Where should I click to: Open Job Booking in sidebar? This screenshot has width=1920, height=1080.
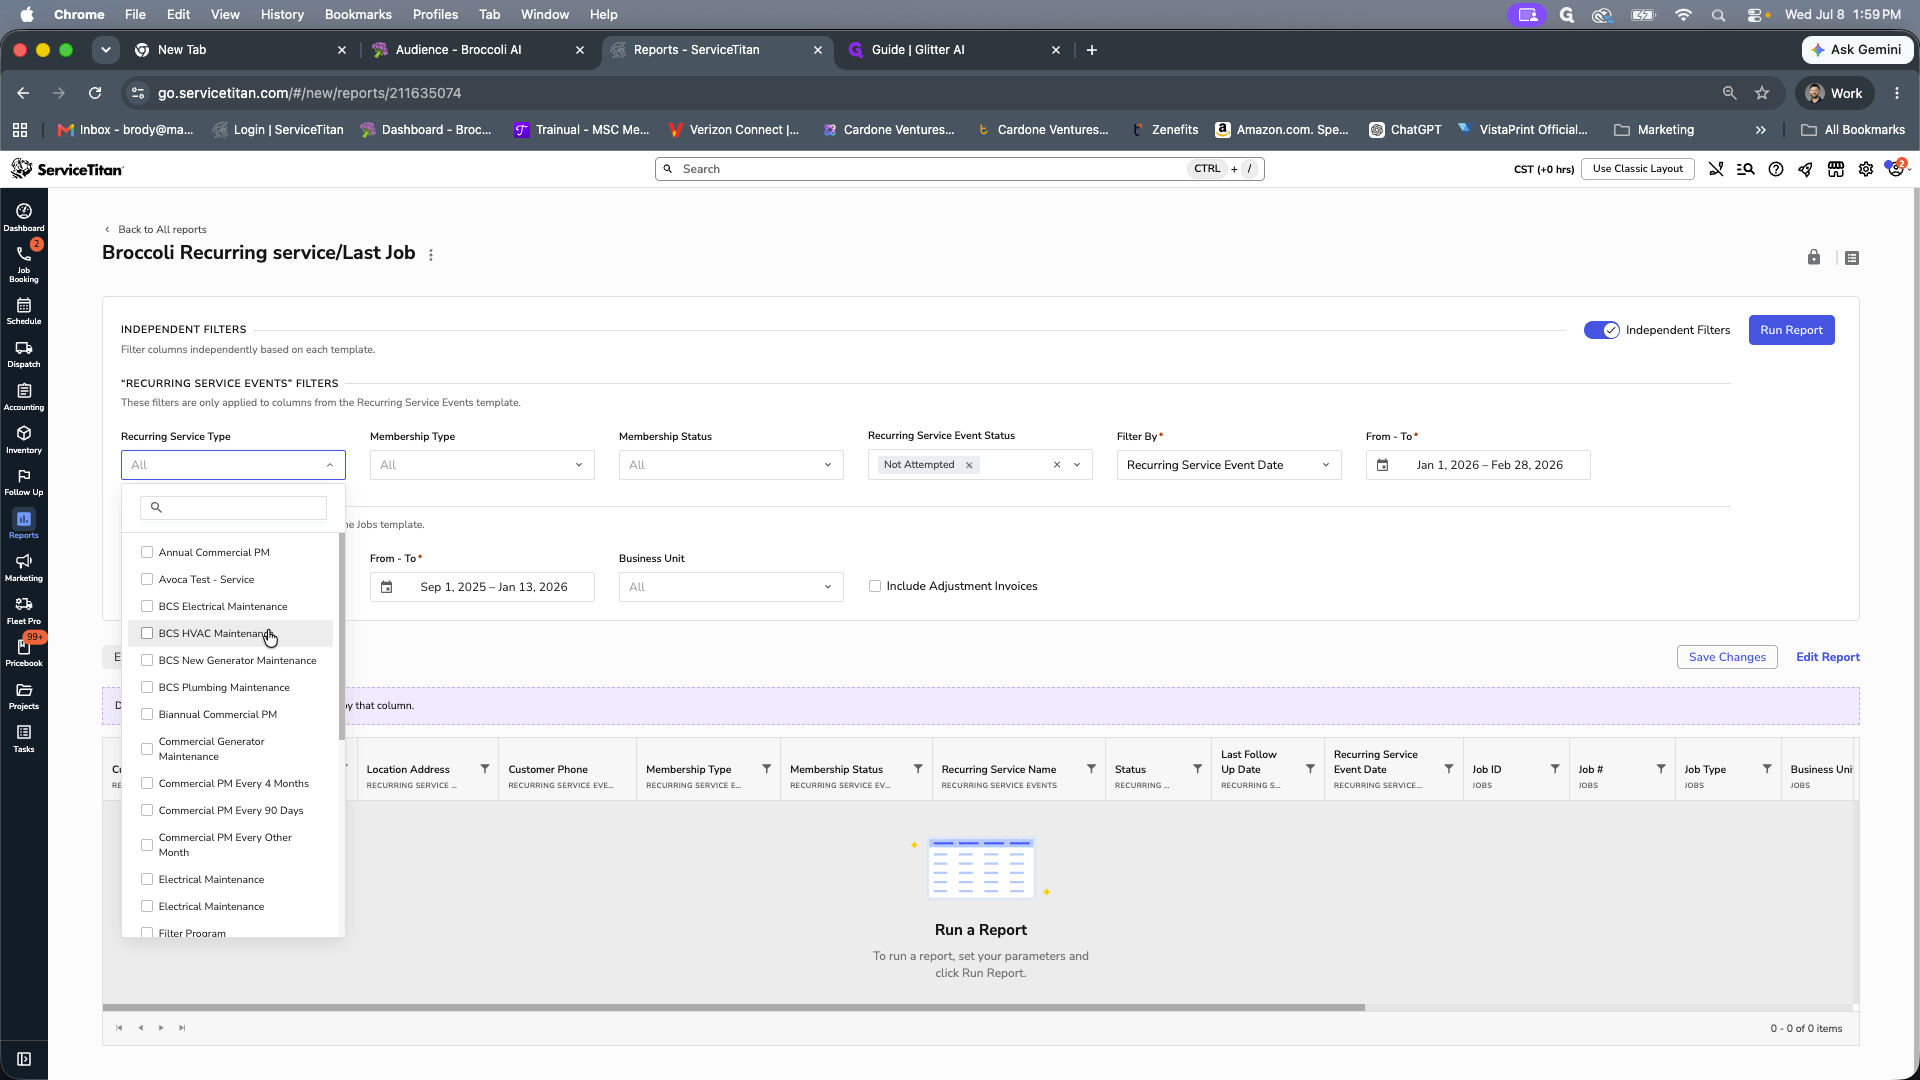tap(24, 264)
